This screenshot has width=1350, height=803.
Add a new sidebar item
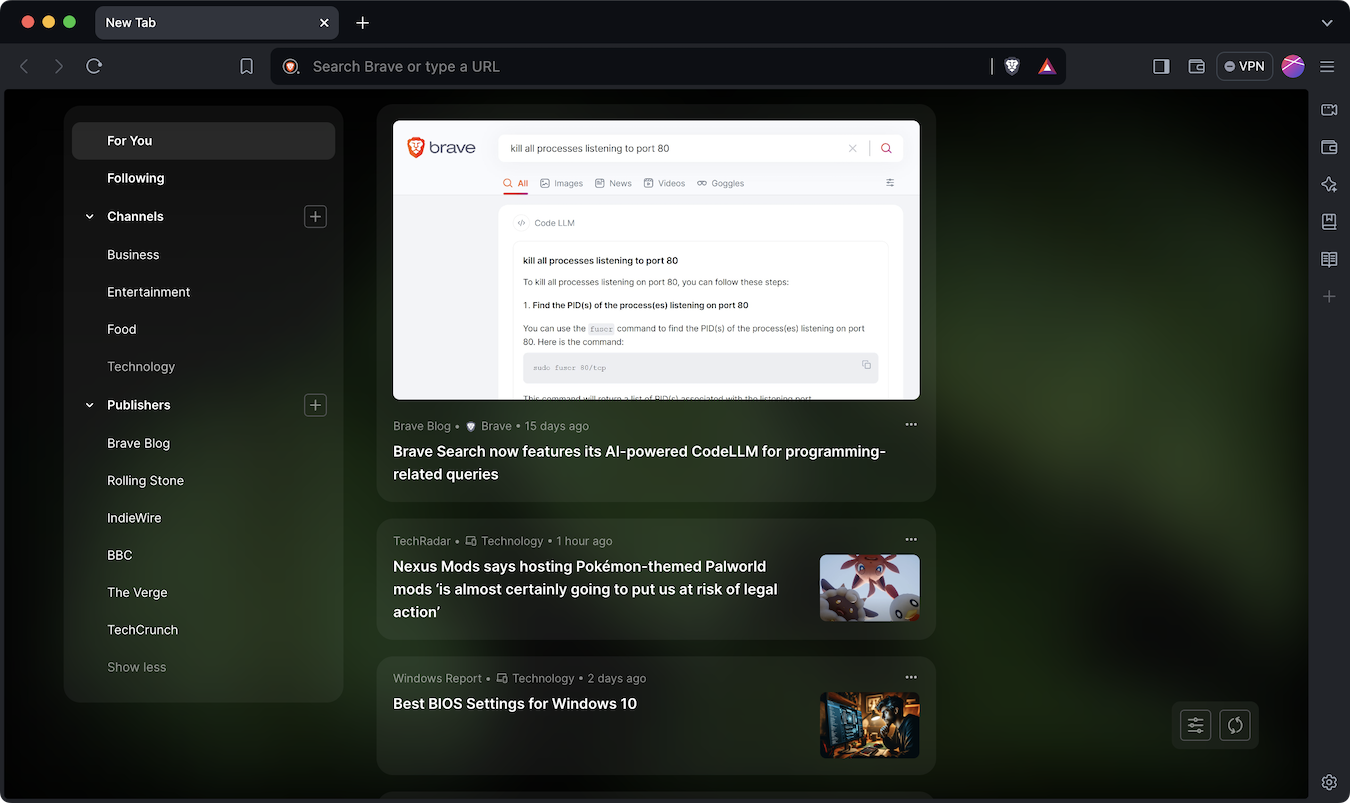pos(1329,296)
